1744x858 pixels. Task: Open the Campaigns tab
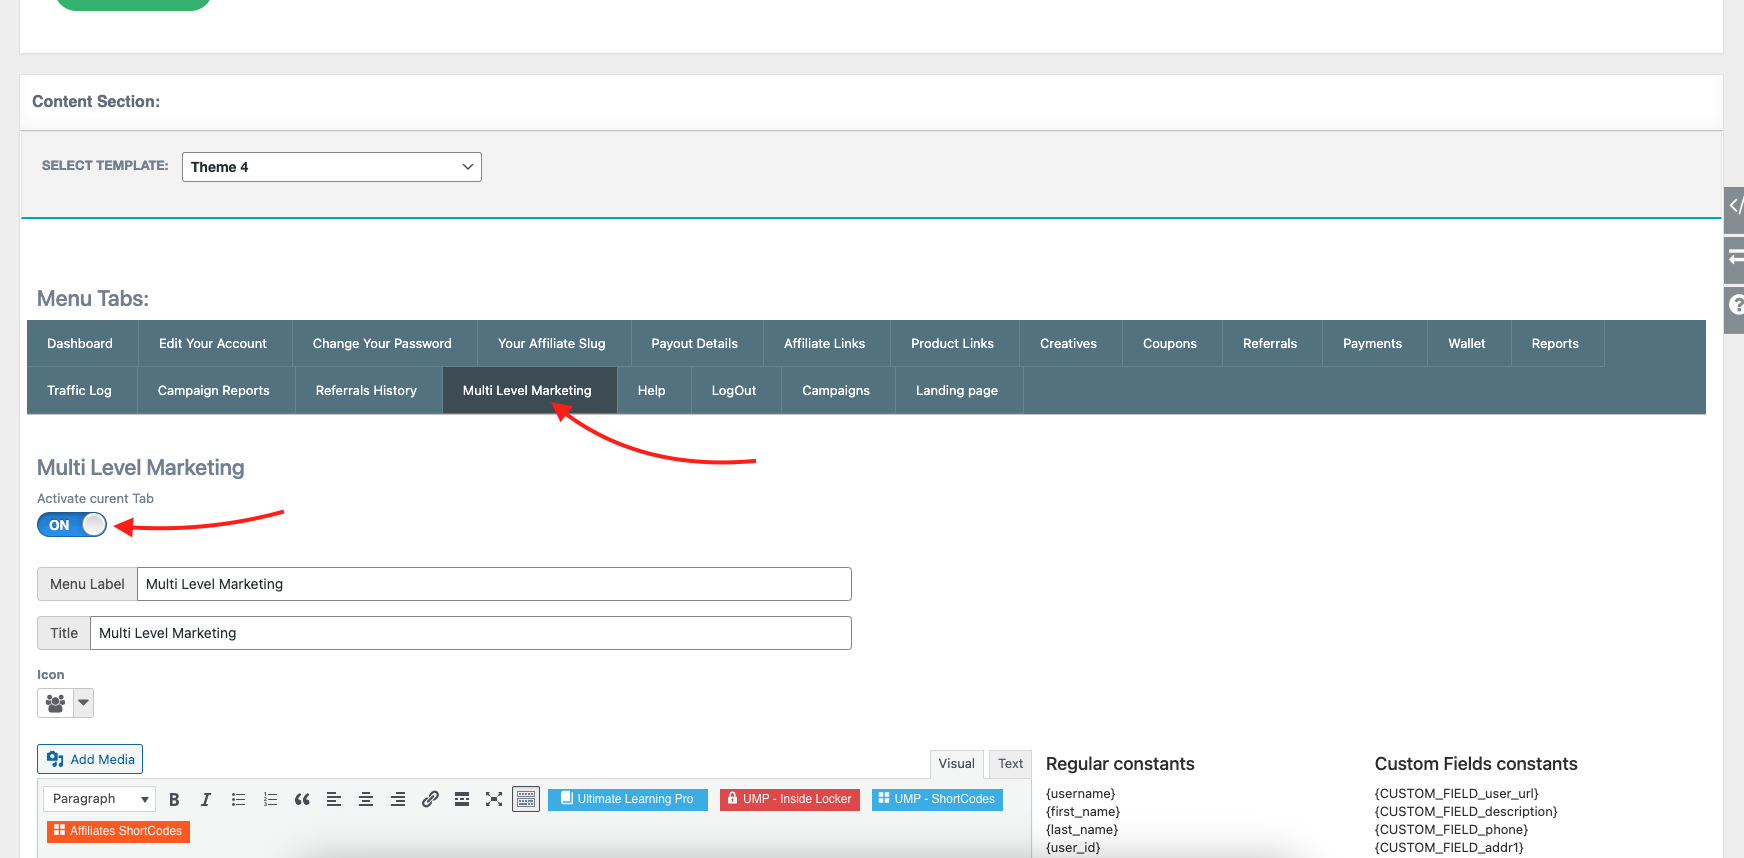point(836,391)
